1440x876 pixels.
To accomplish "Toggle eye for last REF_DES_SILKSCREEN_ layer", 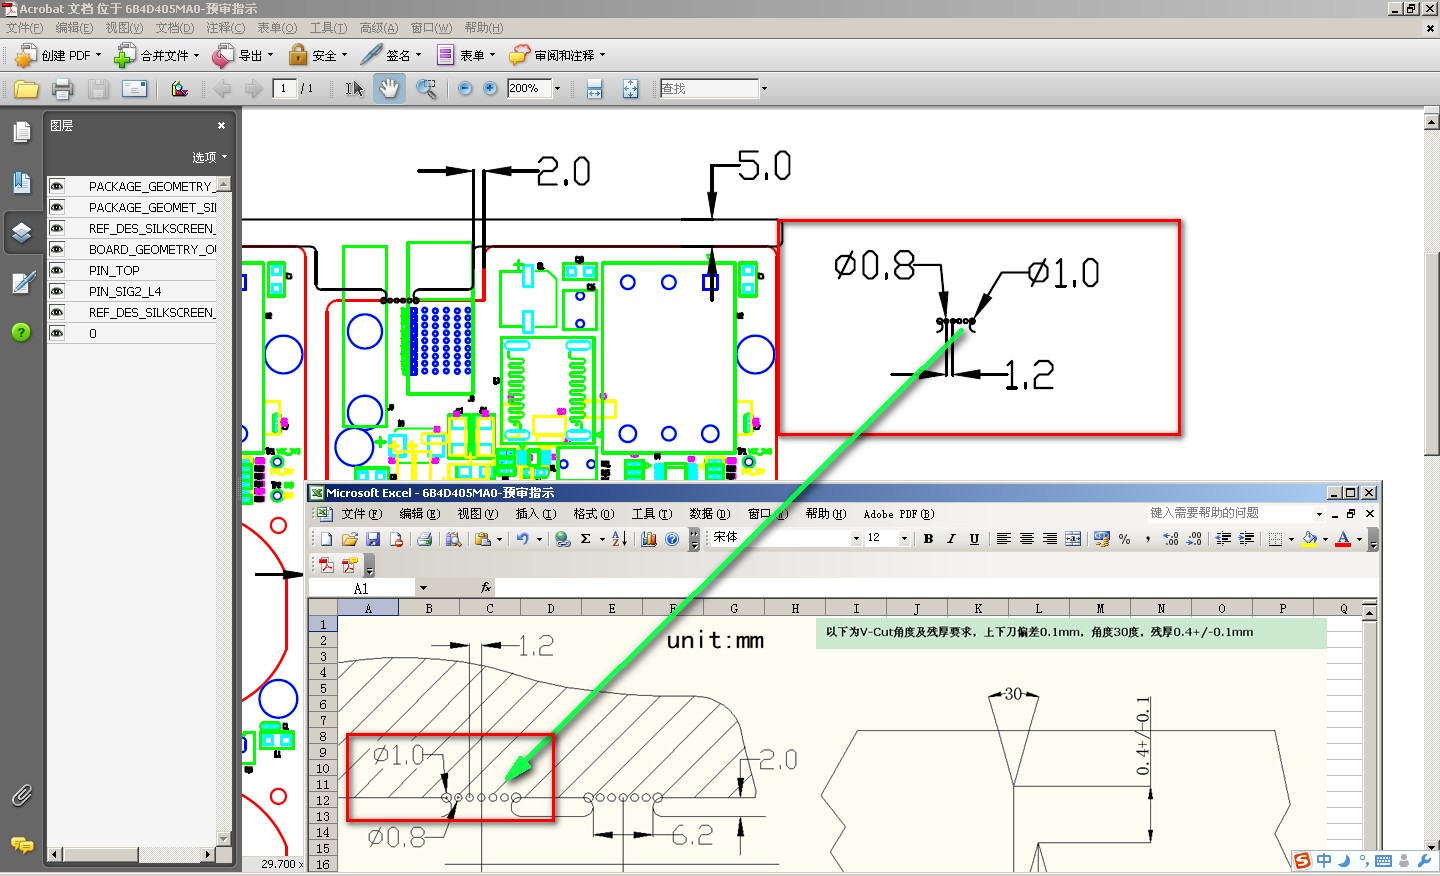I will coord(57,312).
